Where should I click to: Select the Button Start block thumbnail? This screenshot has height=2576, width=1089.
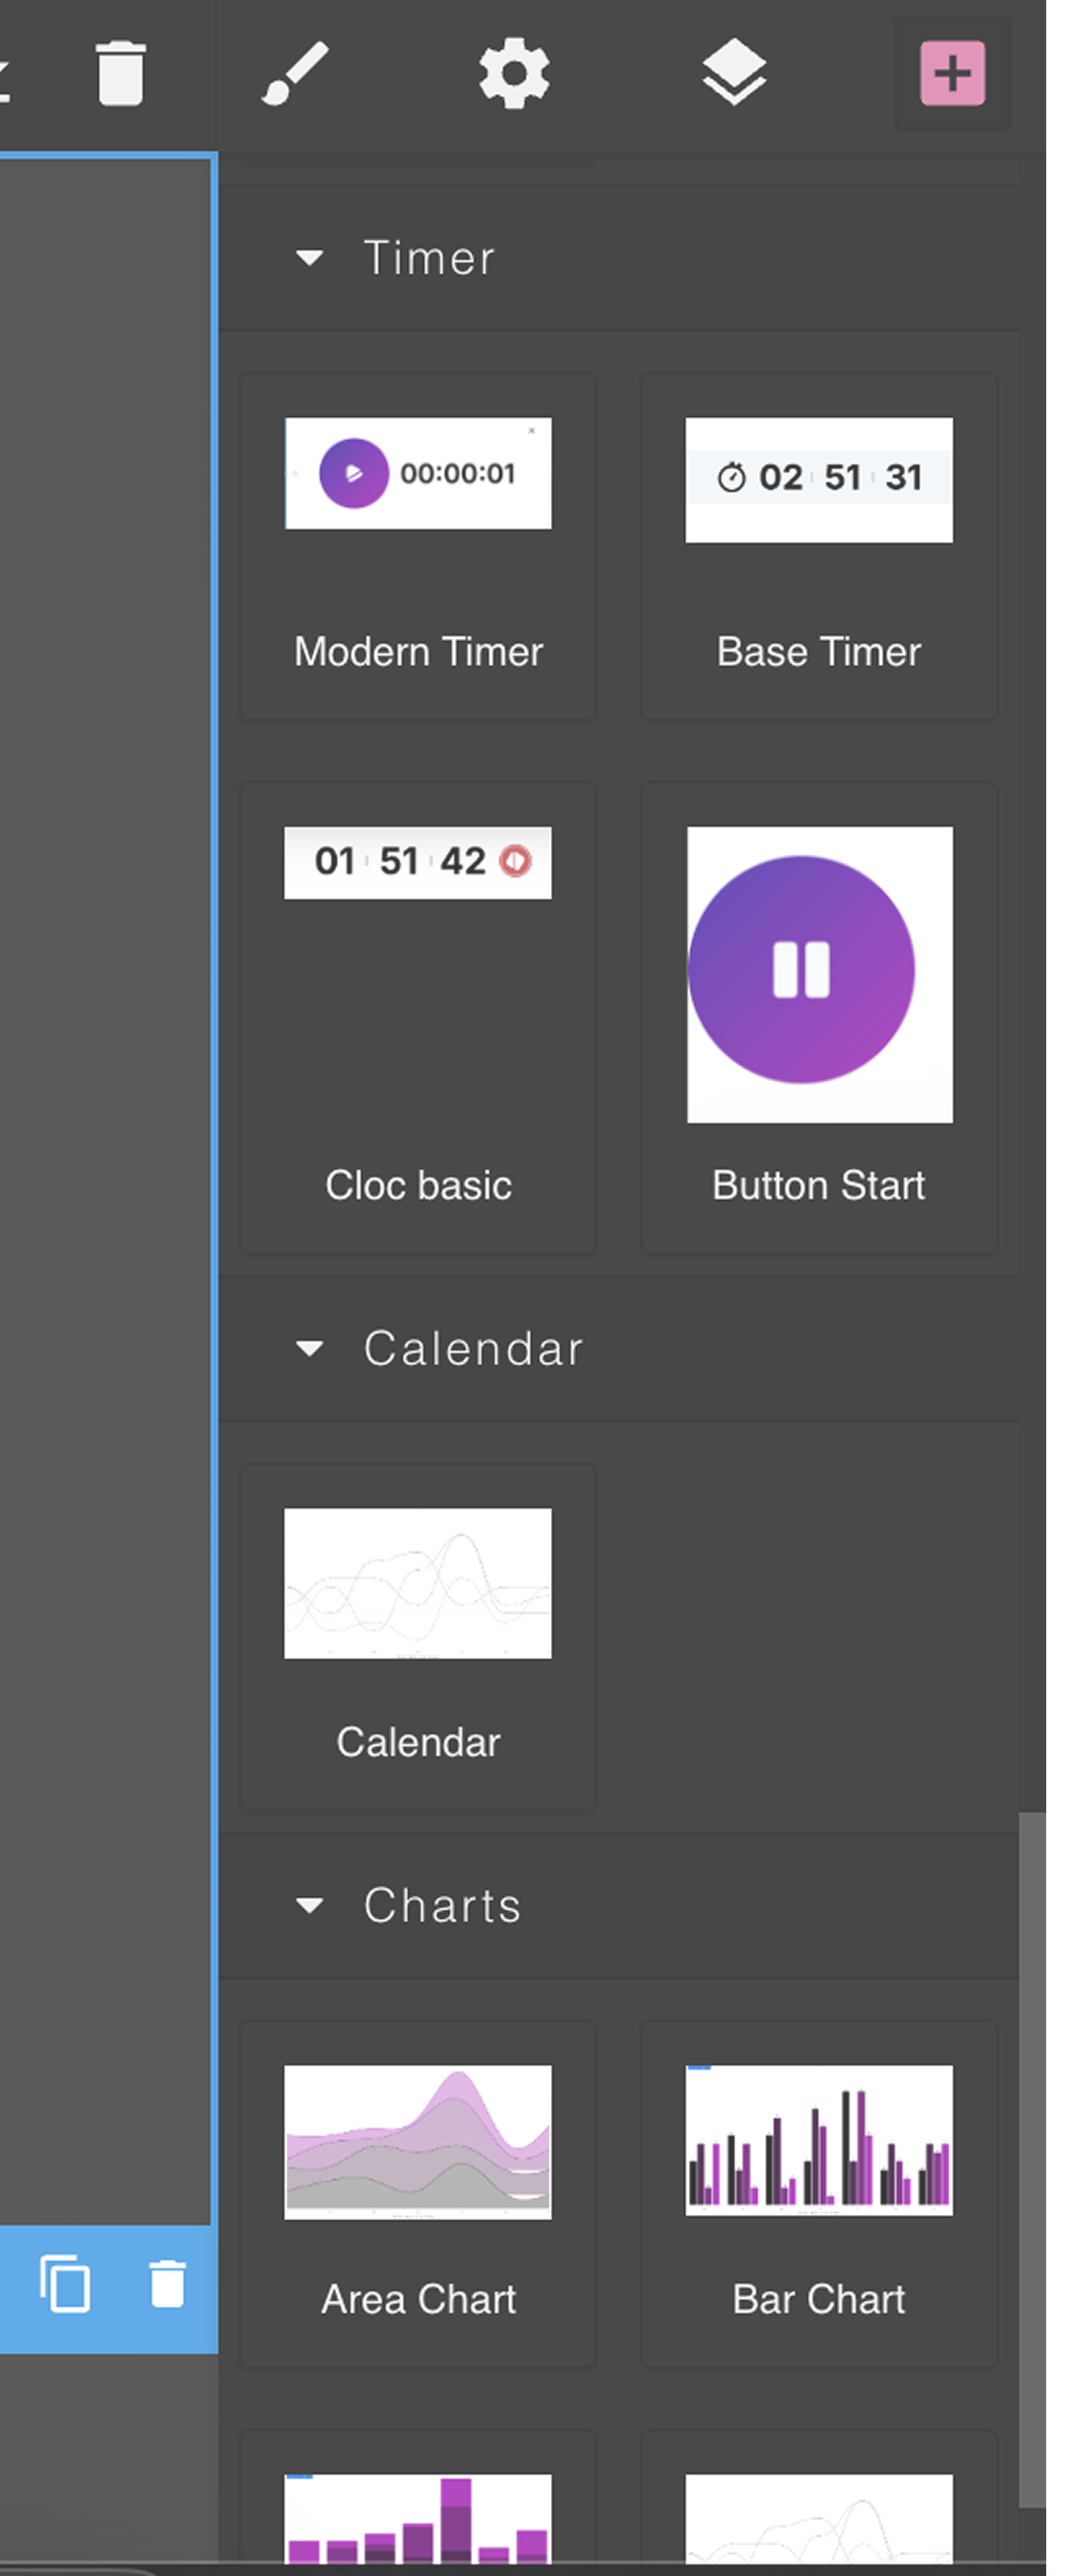coord(819,974)
